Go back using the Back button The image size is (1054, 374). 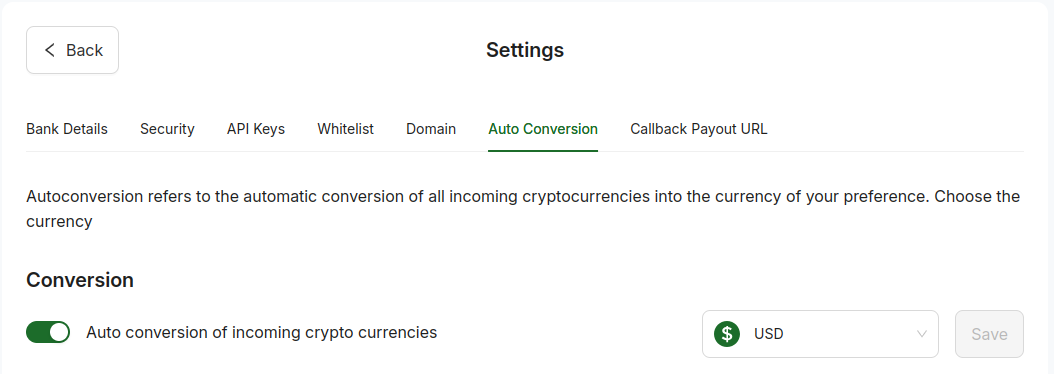73,50
